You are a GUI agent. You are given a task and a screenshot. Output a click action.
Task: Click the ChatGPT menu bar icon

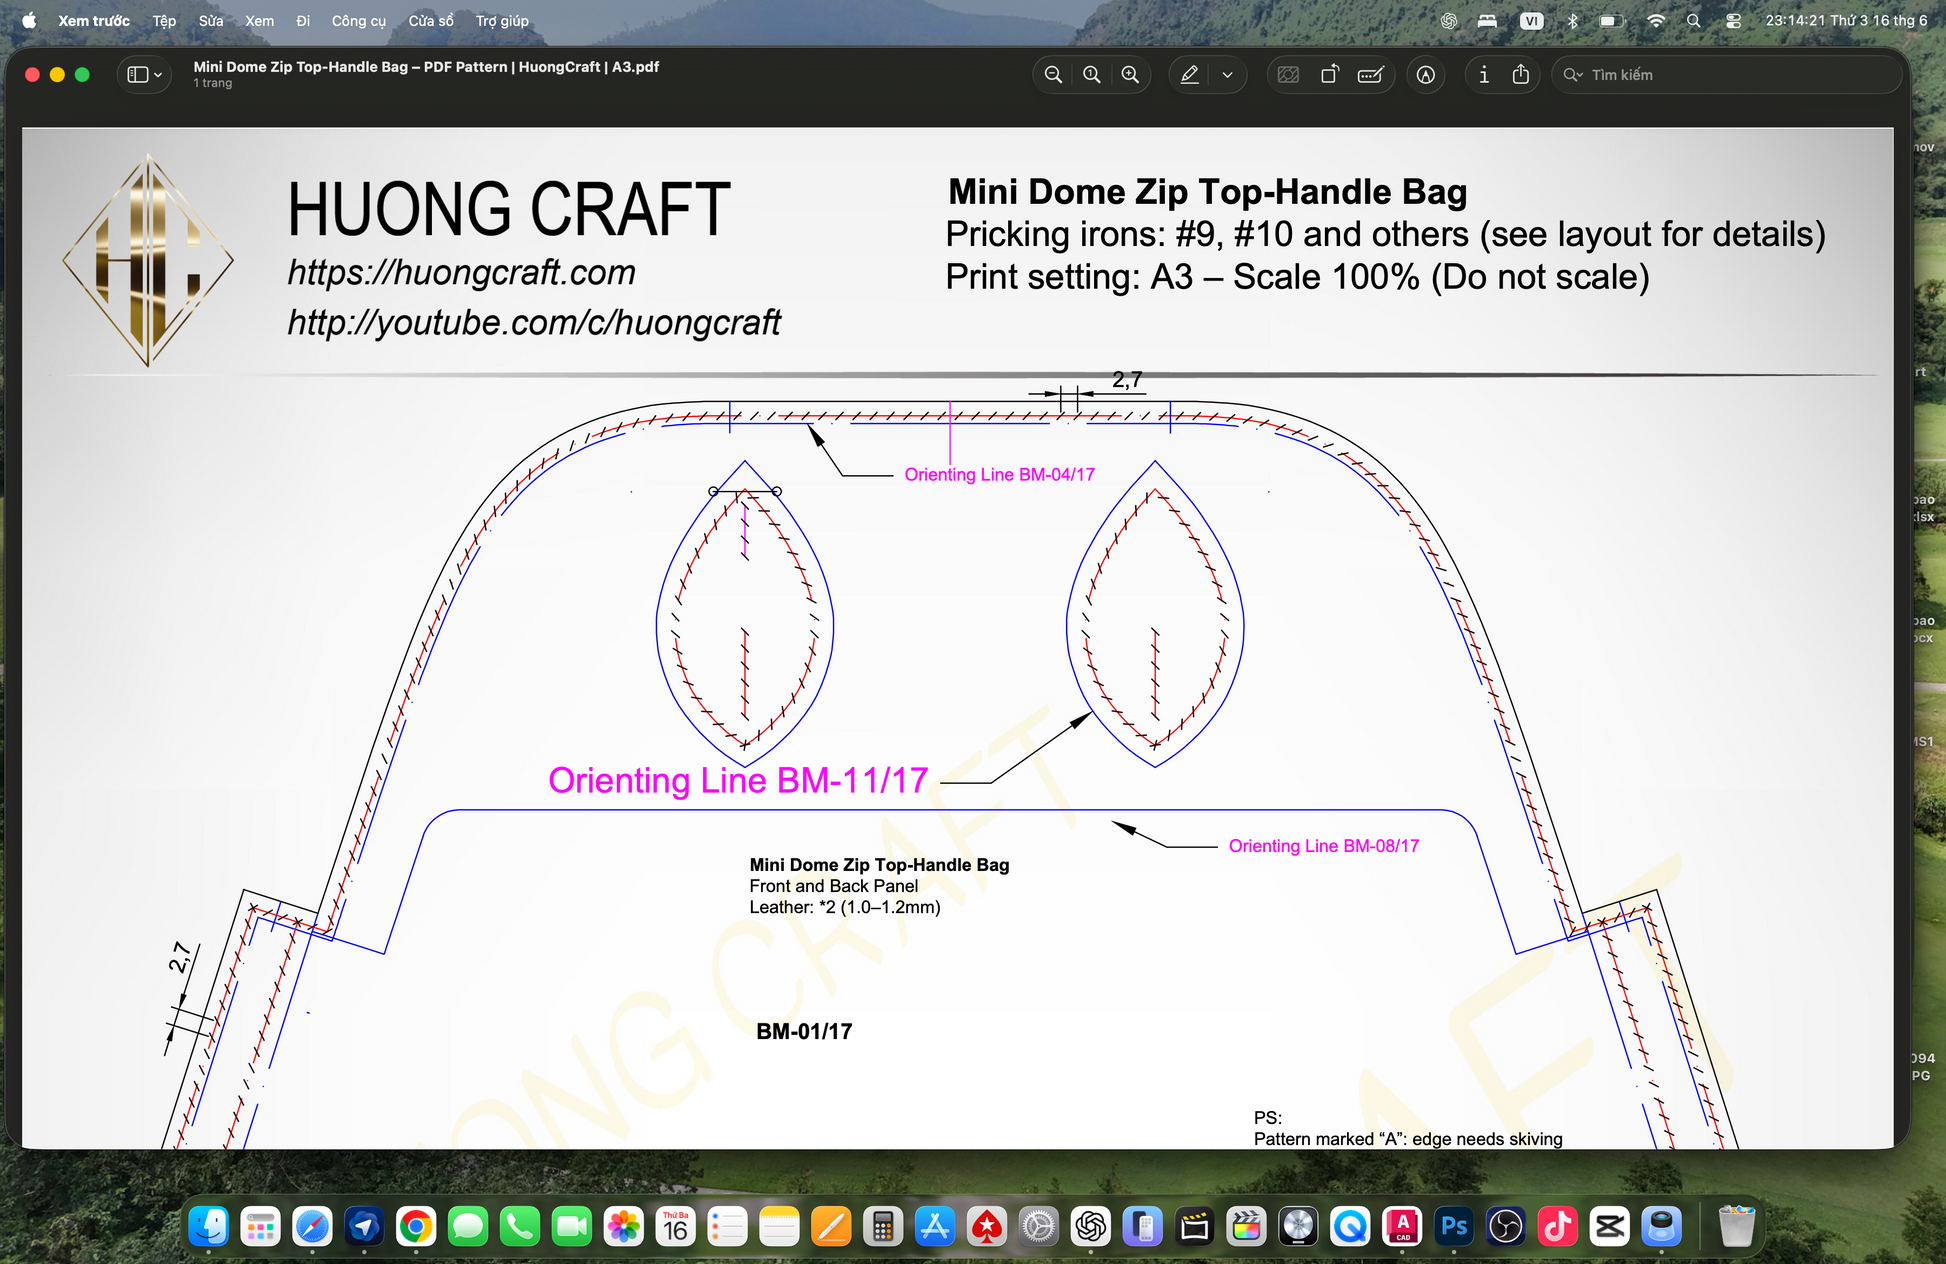[x=1449, y=21]
